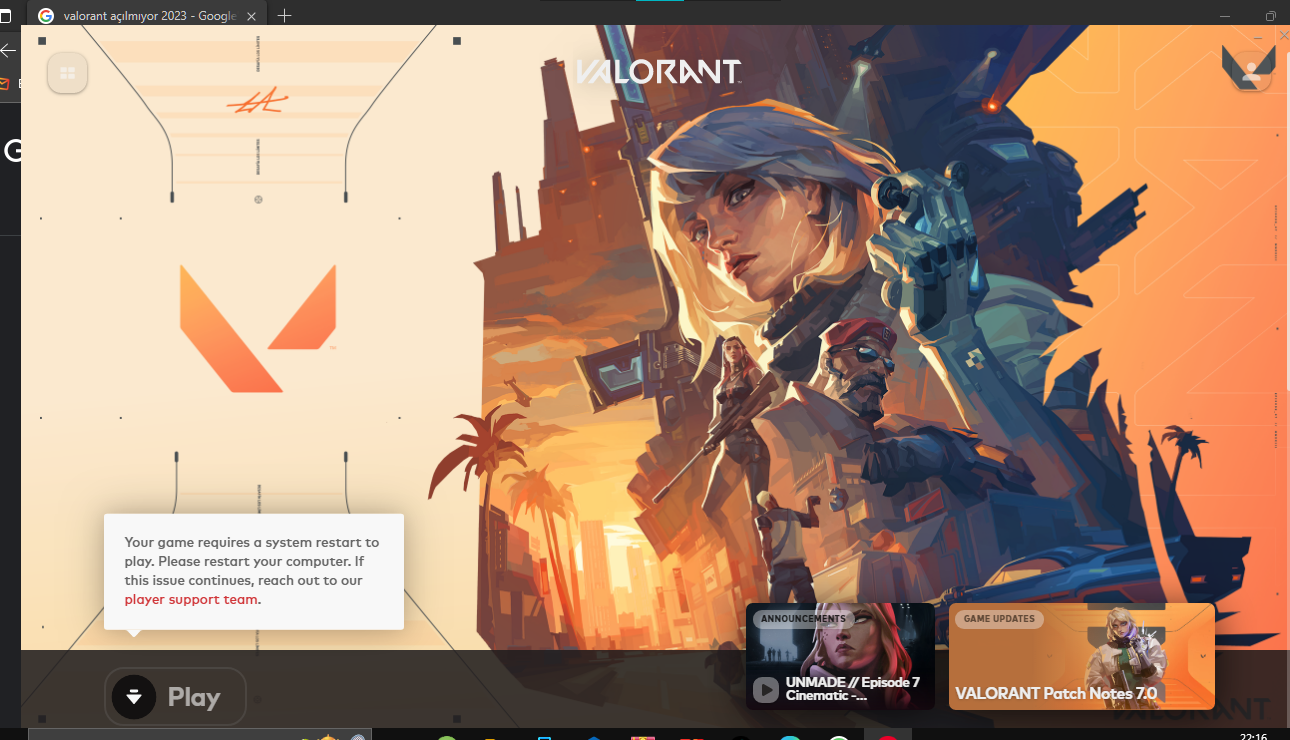Open the Riot Client grid menu icon
Image resolution: width=1290 pixels, height=740 pixels.
point(68,72)
